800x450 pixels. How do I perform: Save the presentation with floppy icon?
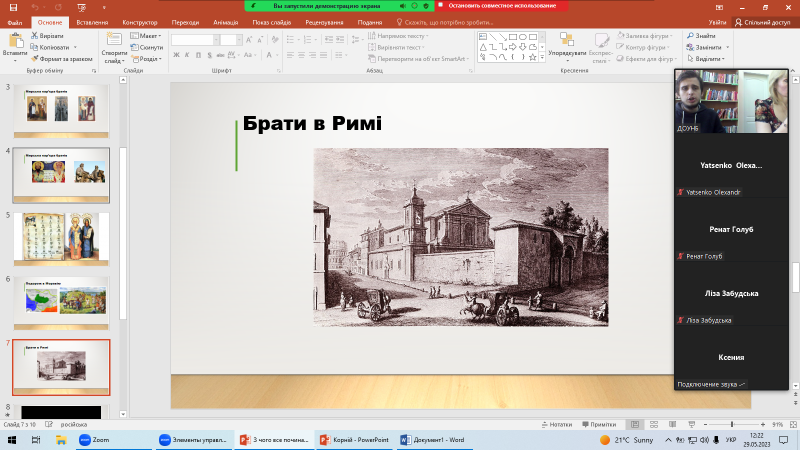coord(13,7)
